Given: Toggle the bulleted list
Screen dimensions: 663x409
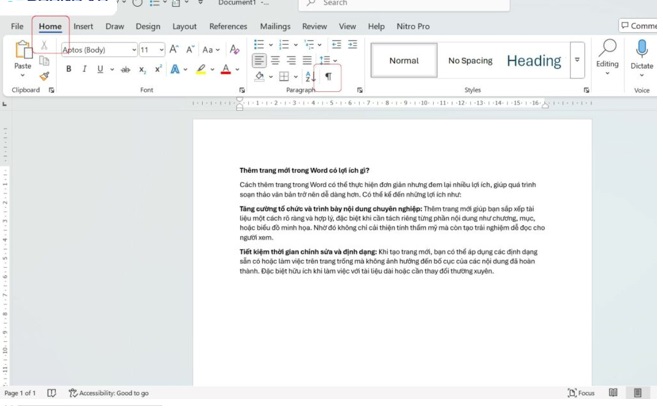Looking at the screenshot, I should (x=259, y=44).
